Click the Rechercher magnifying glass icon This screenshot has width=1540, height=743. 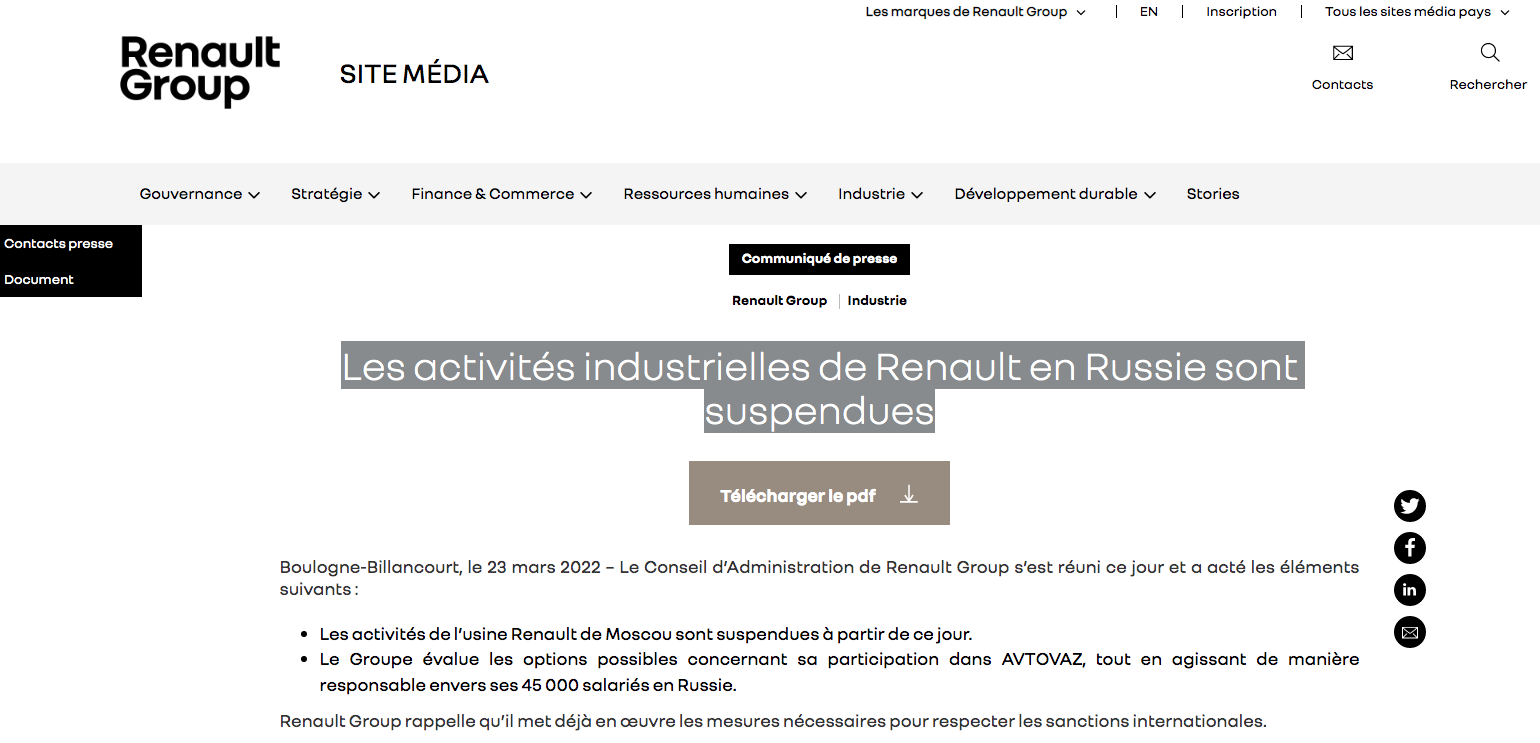point(1489,52)
